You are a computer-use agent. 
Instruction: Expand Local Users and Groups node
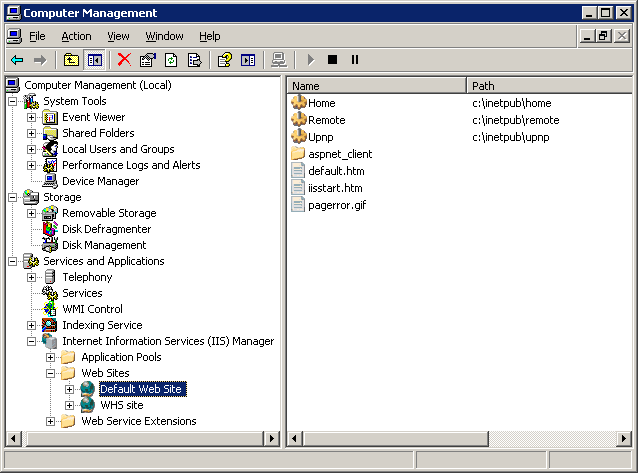pos(31,149)
